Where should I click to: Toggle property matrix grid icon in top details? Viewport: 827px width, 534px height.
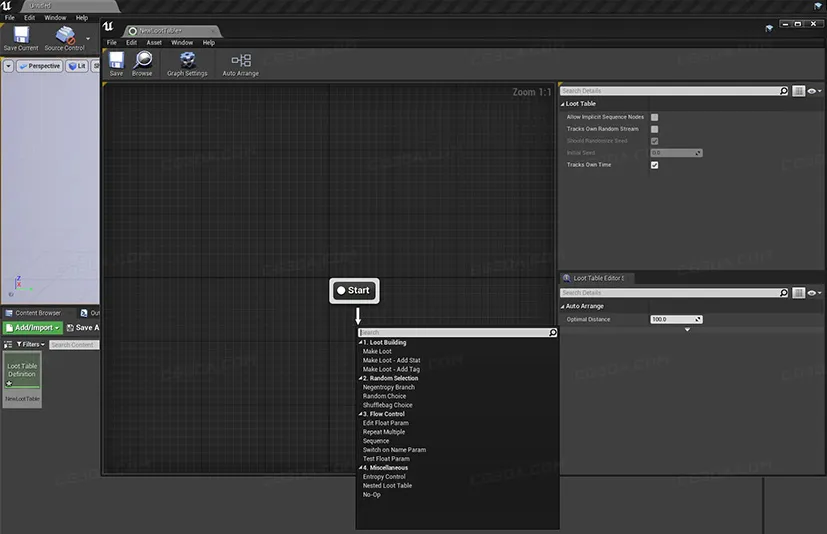[799, 91]
